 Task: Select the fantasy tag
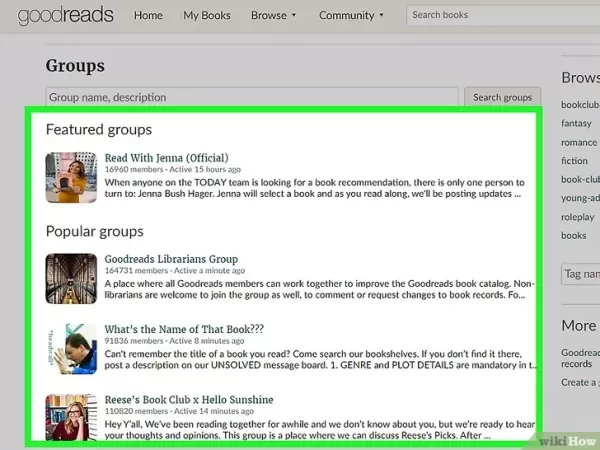pyautogui.click(x=576, y=123)
